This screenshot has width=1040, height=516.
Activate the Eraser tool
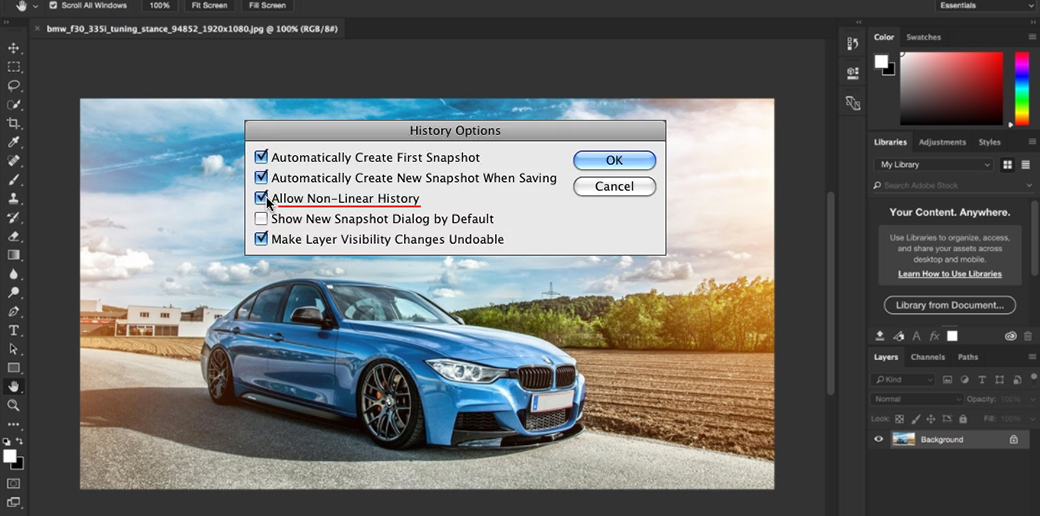click(14, 236)
